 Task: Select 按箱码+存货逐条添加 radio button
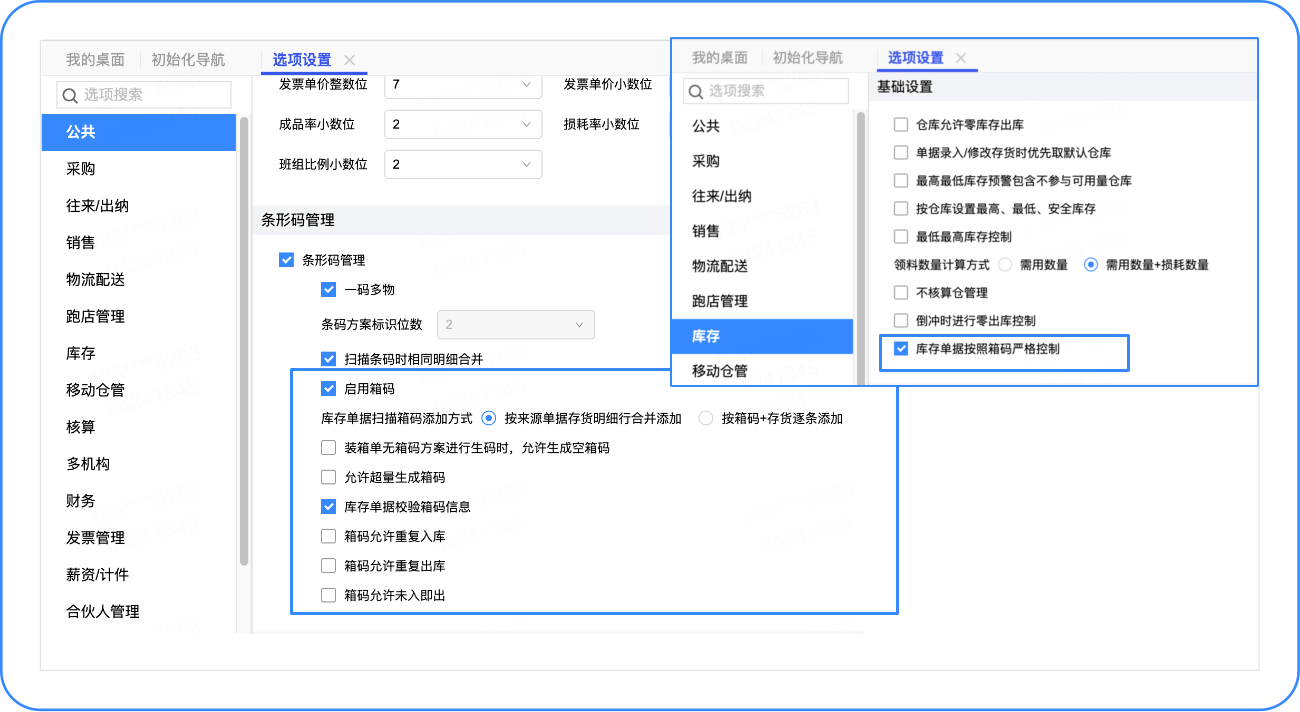(x=706, y=418)
